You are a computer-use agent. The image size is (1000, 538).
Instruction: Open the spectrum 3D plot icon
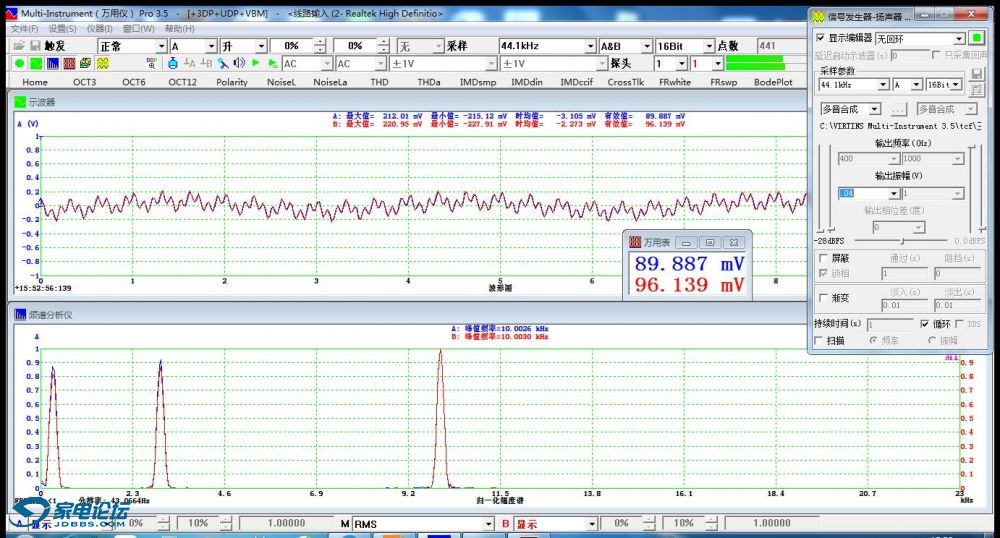(85, 63)
